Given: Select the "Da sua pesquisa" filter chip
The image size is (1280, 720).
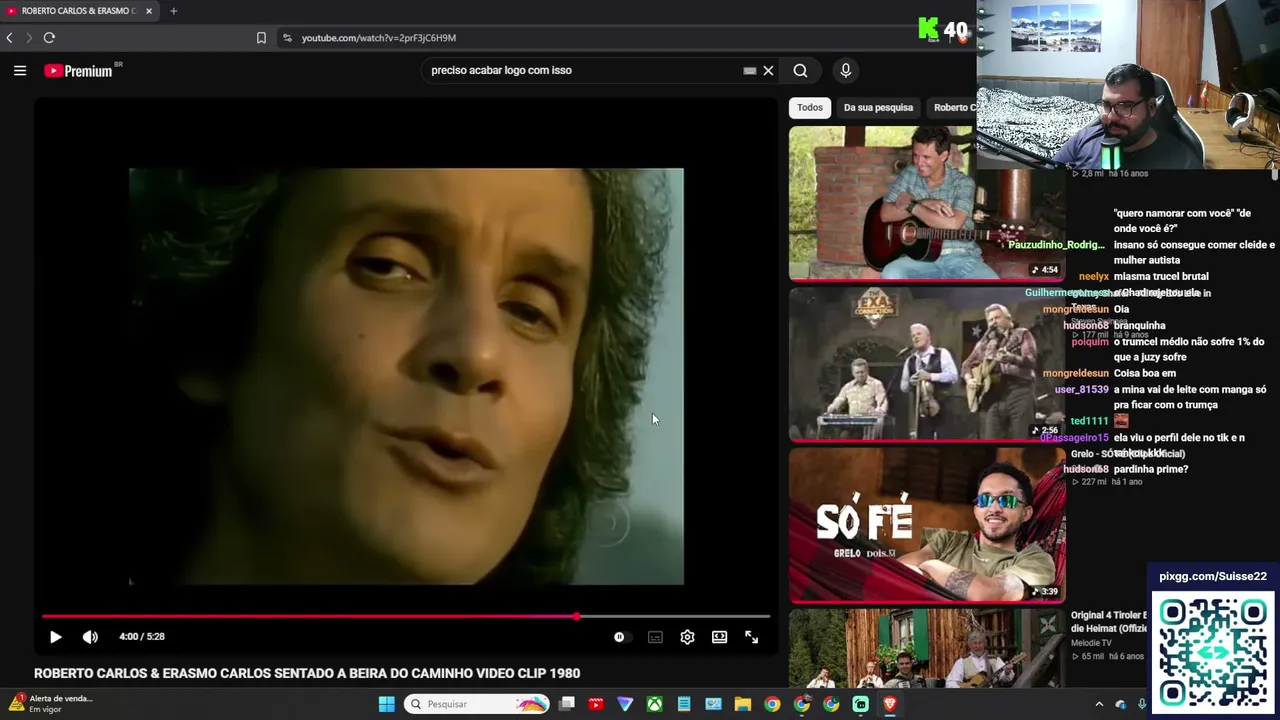Looking at the screenshot, I should pyautogui.click(x=878, y=107).
